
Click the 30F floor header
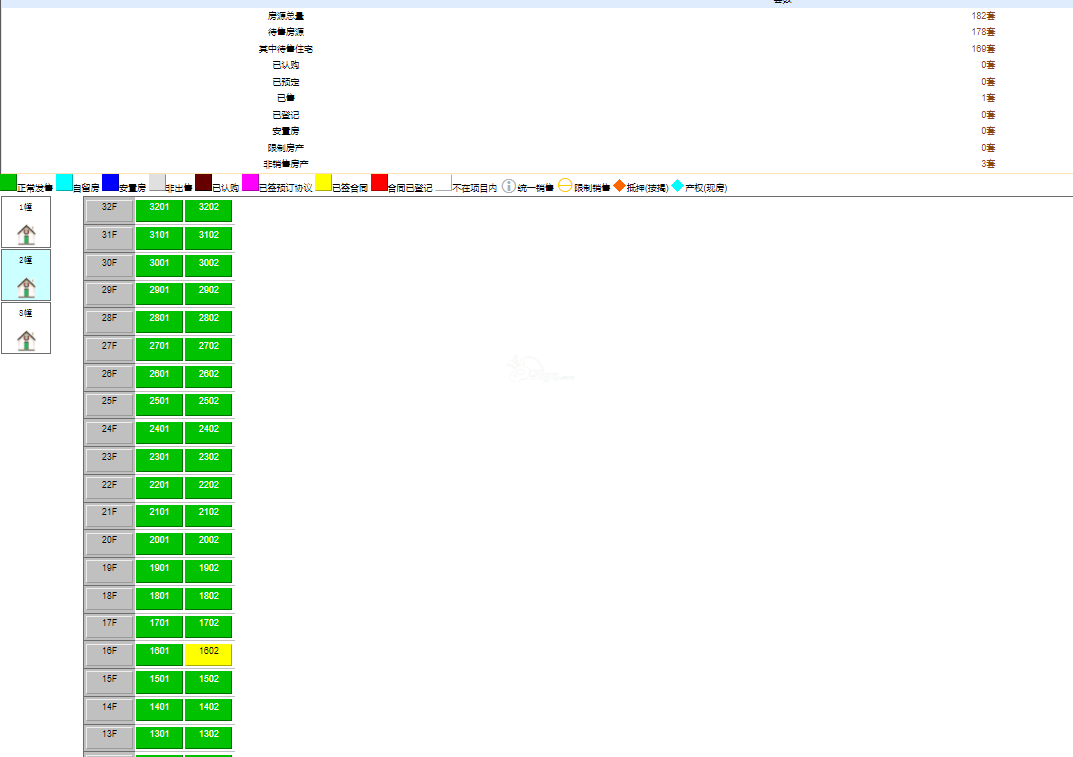click(x=109, y=266)
